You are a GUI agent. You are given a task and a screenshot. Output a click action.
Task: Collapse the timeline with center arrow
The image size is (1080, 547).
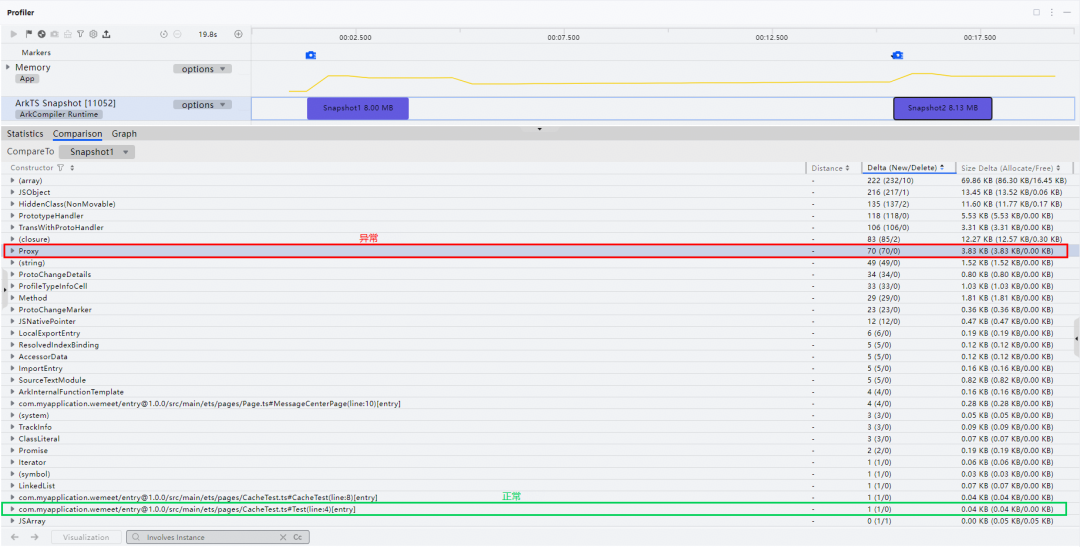539,128
